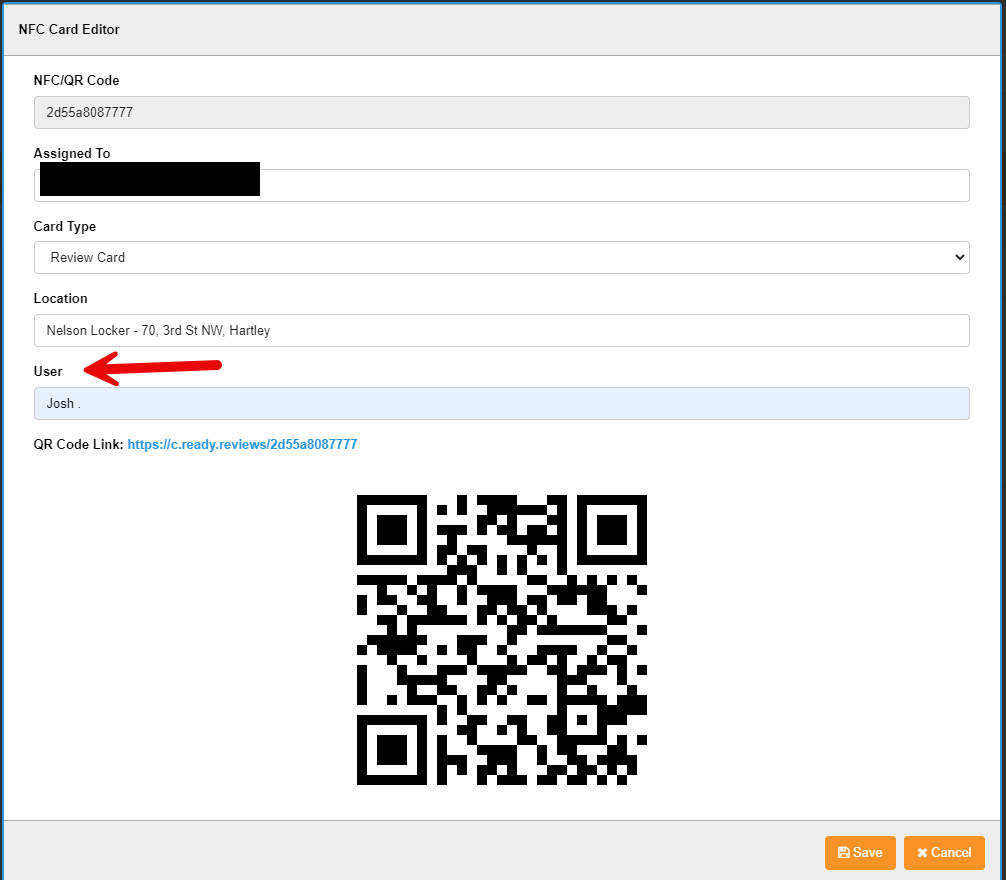Select the User field showing Josh
This screenshot has height=880, width=1006.
click(500, 403)
